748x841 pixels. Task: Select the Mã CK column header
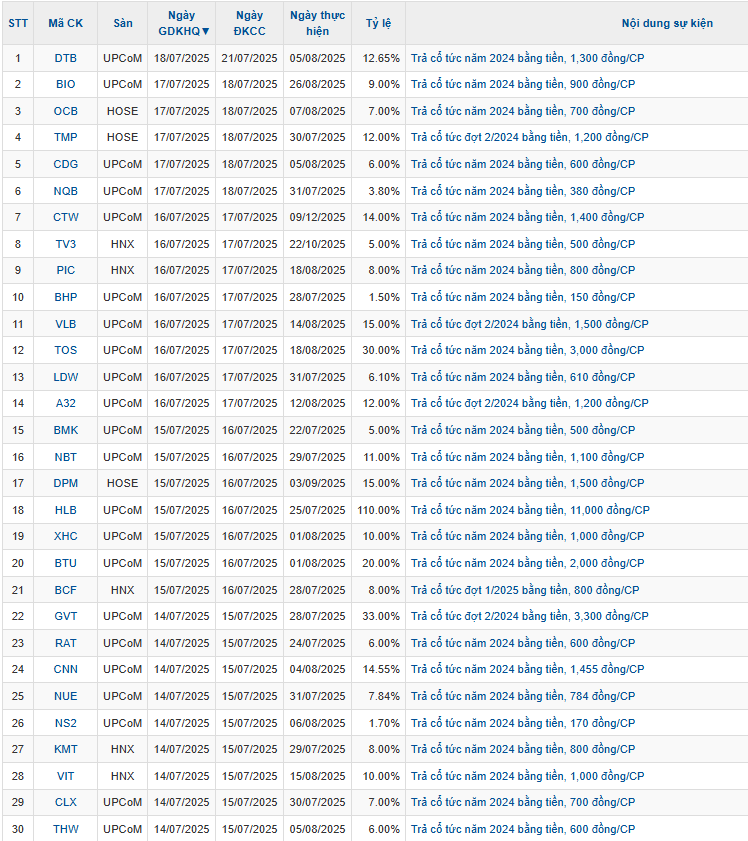pos(65,23)
